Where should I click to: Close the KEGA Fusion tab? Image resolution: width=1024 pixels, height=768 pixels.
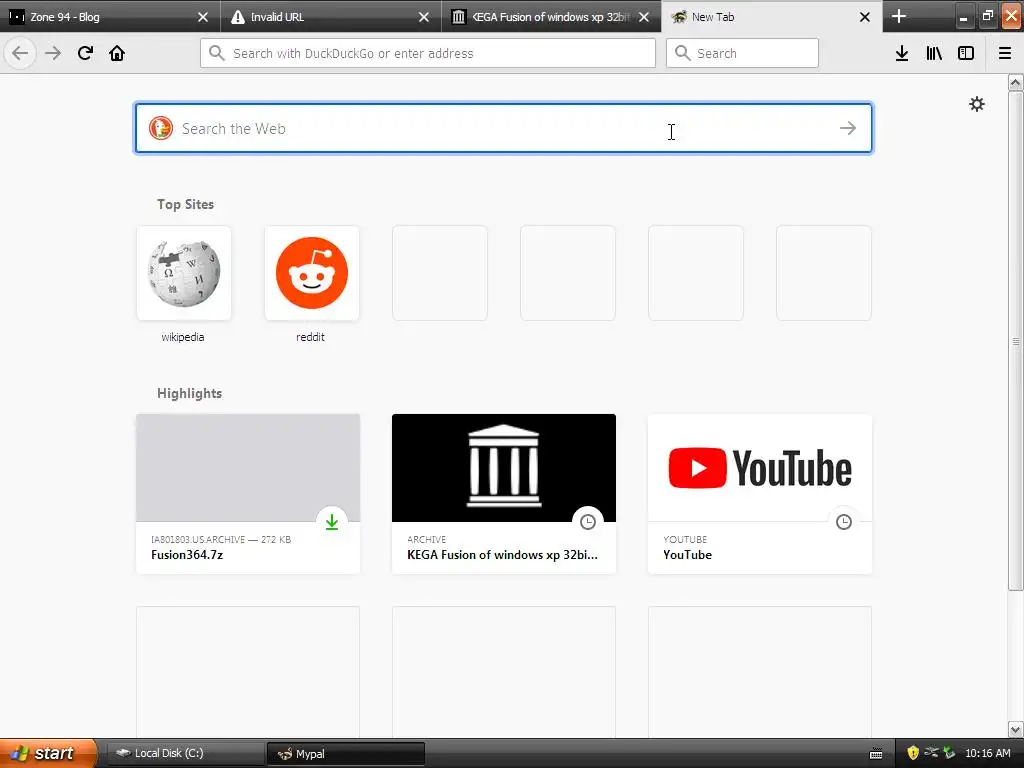pyautogui.click(x=644, y=17)
